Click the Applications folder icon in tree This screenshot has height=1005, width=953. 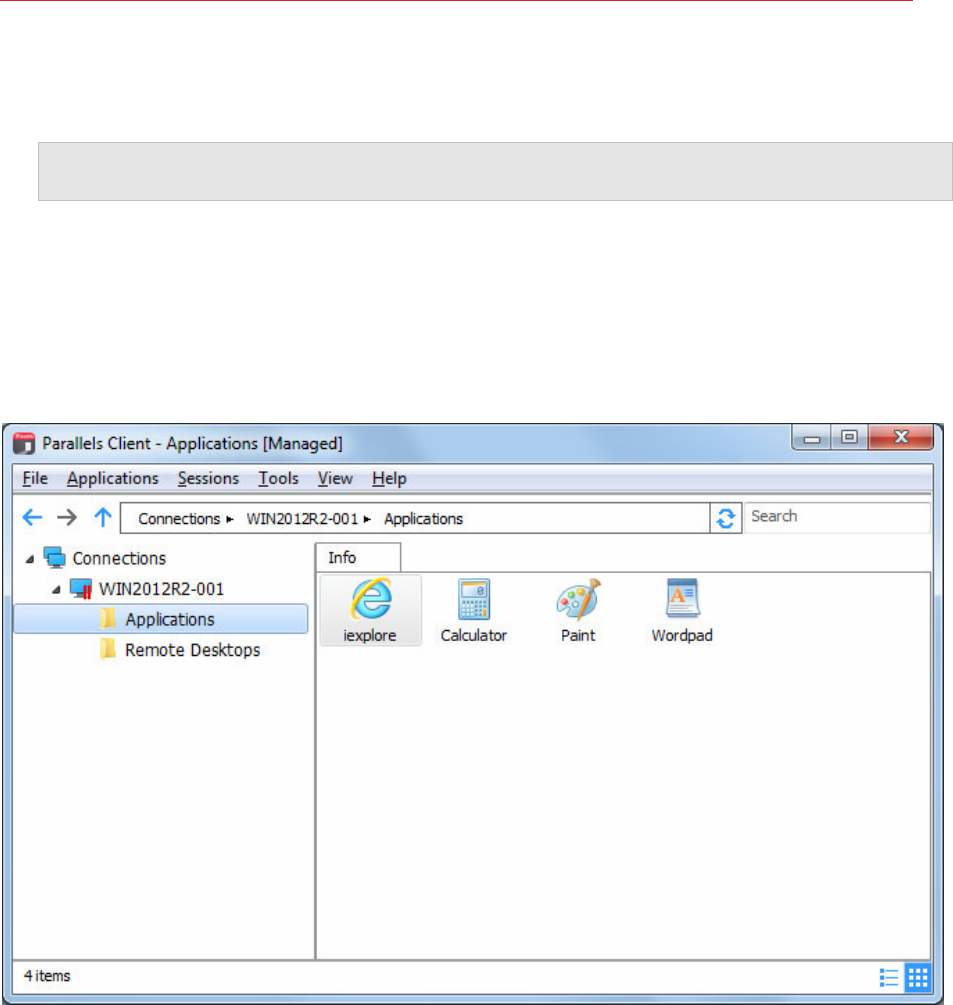[x=108, y=619]
